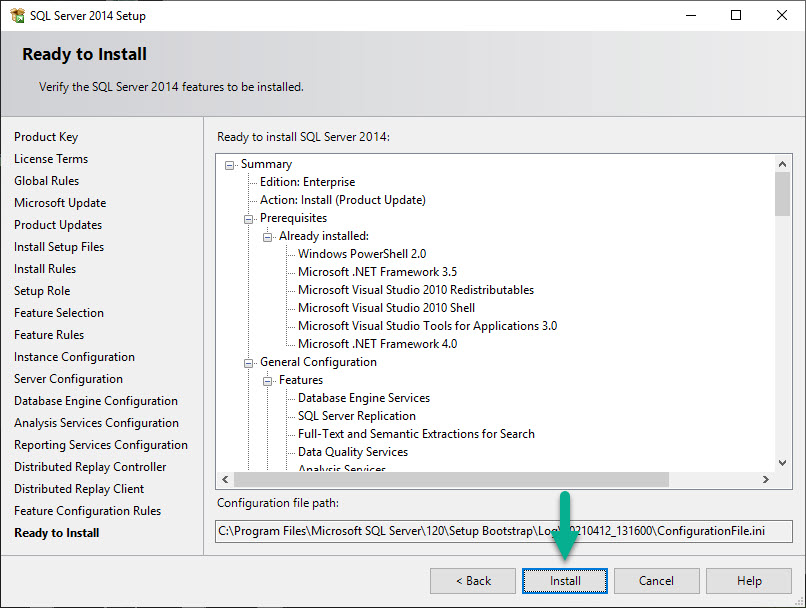The height and width of the screenshot is (608, 806).
Task: Click the SQL Server setup title bar icon
Action: [x=17, y=15]
